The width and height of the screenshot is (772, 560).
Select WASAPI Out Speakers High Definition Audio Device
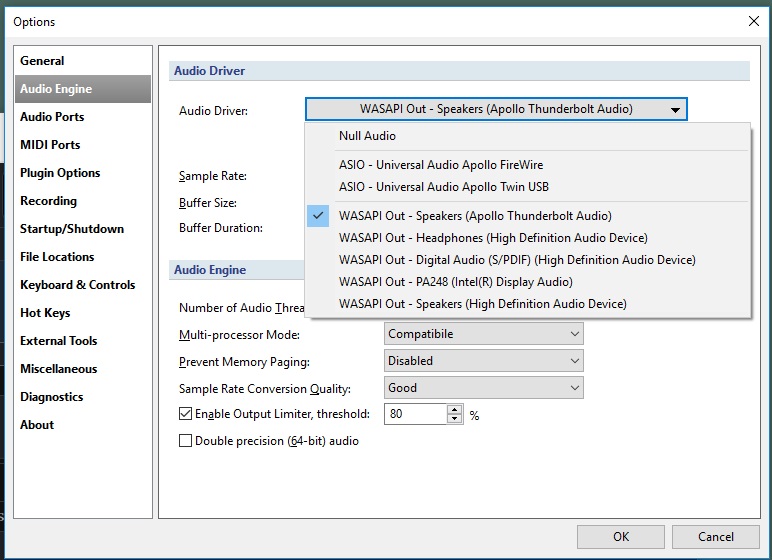tap(528, 304)
